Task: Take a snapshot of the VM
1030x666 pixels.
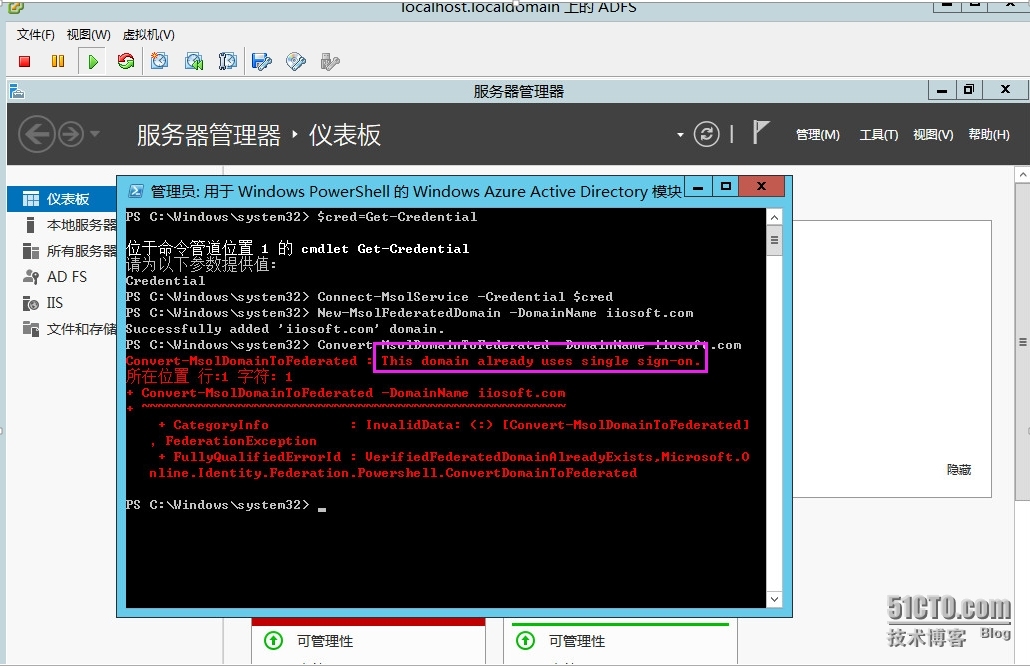Action: point(160,62)
